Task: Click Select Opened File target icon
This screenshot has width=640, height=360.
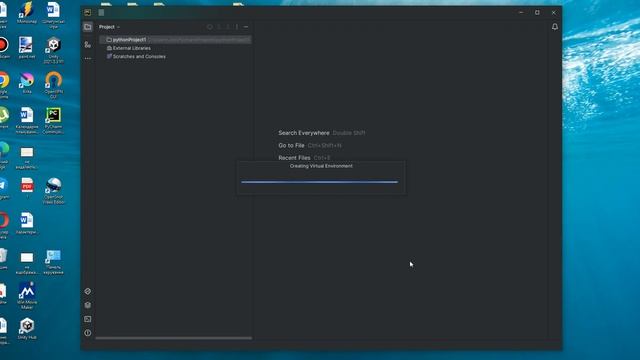Action: pos(209,27)
